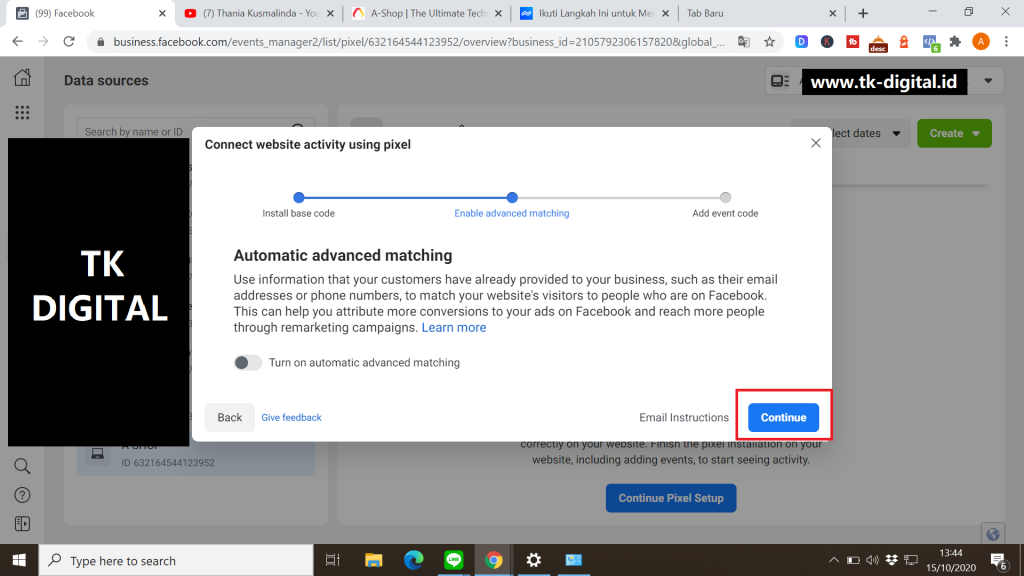Image resolution: width=1024 pixels, height=576 pixels.
Task: Open the all tools grid icon
Action: coord(22,113)
